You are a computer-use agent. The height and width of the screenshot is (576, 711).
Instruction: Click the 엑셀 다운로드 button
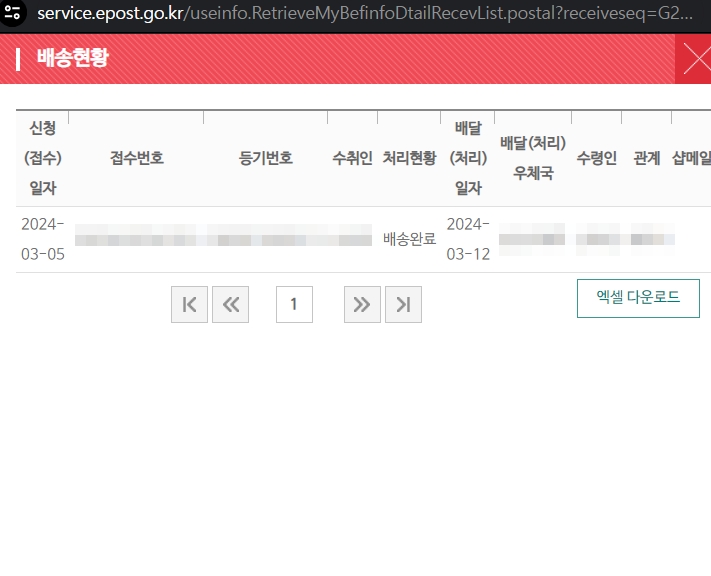(638, 298)
